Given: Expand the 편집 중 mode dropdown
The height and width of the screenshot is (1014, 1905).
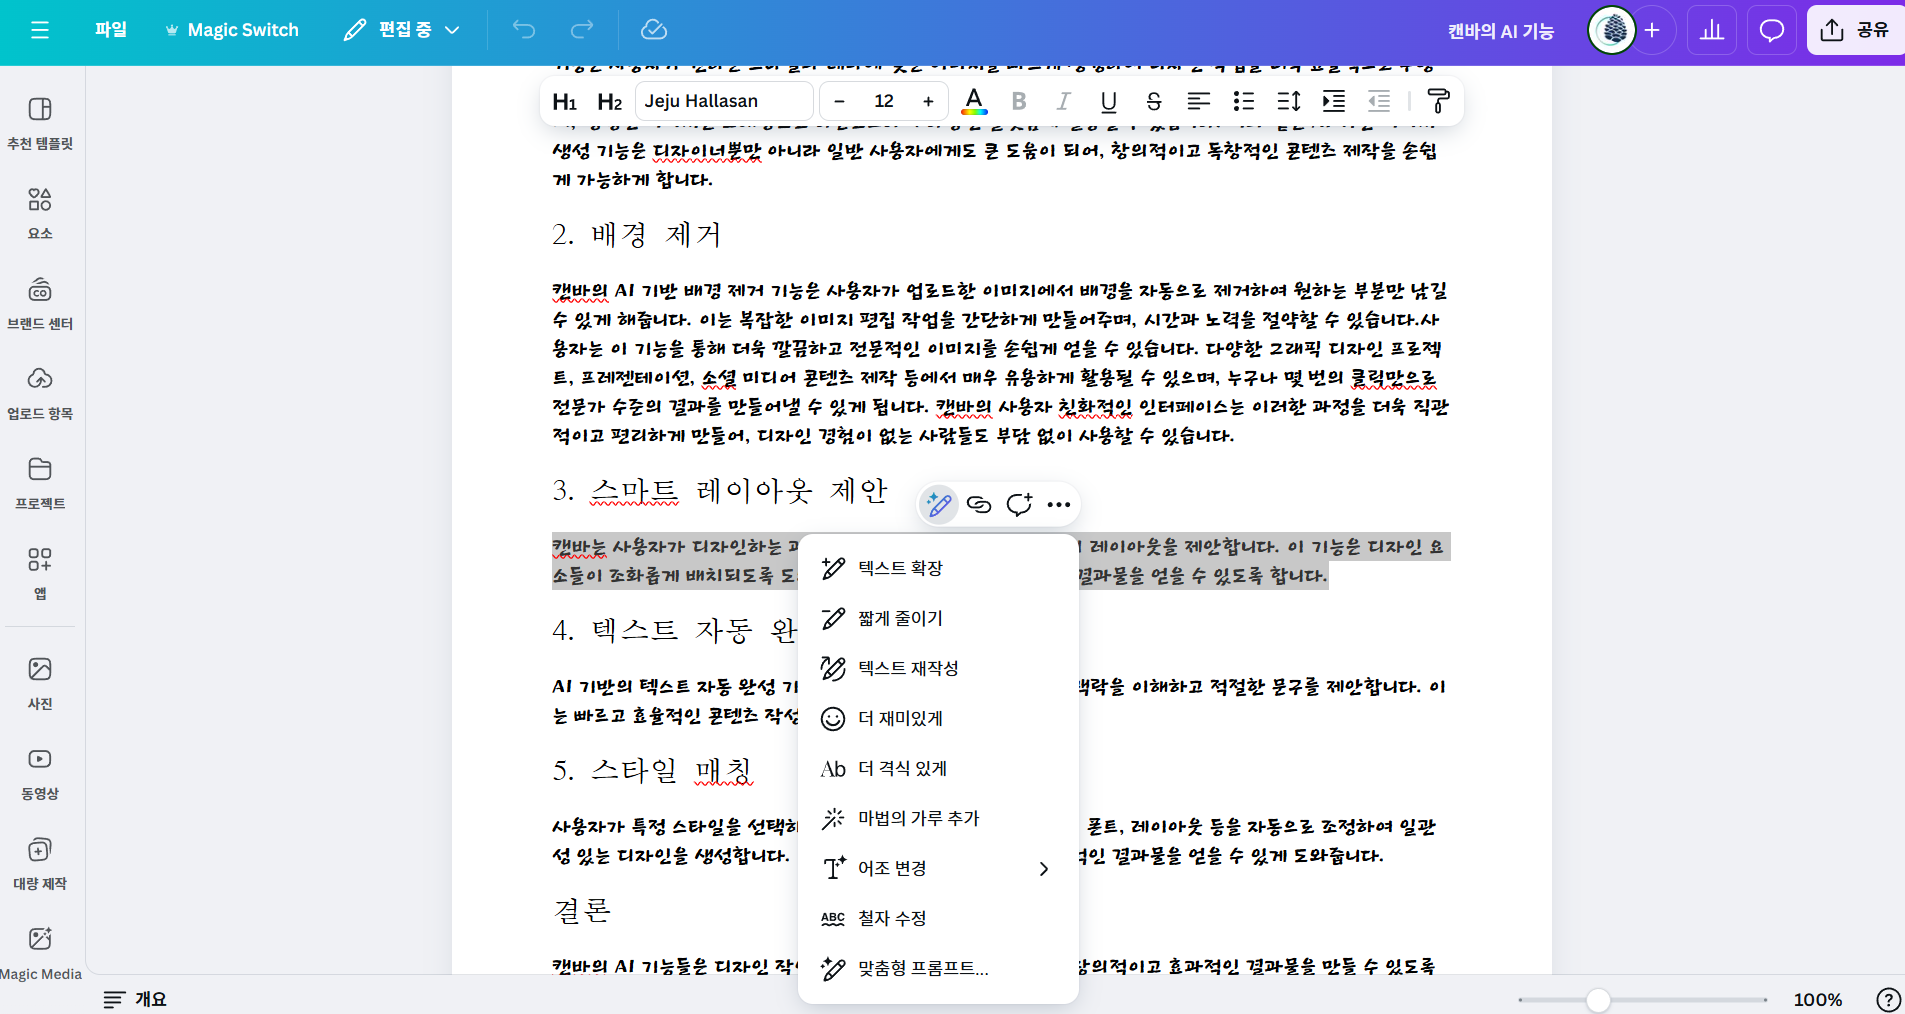Looking at the screenshot, I should coord(401,30).
